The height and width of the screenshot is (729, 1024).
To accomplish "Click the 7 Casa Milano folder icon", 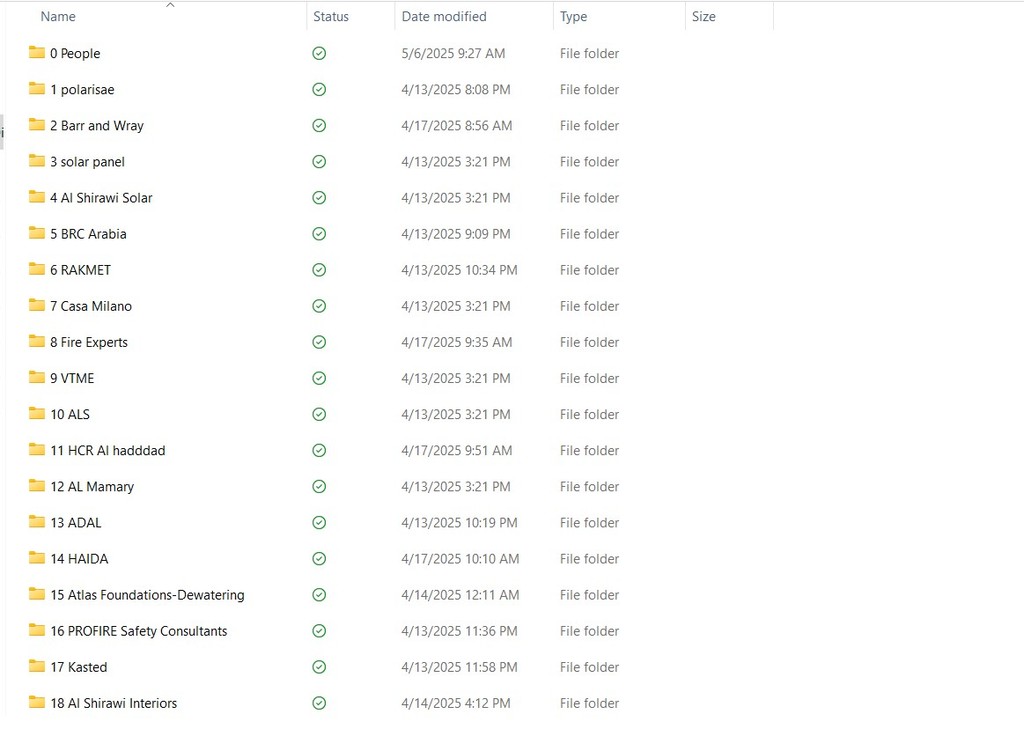I will point(37,305).
